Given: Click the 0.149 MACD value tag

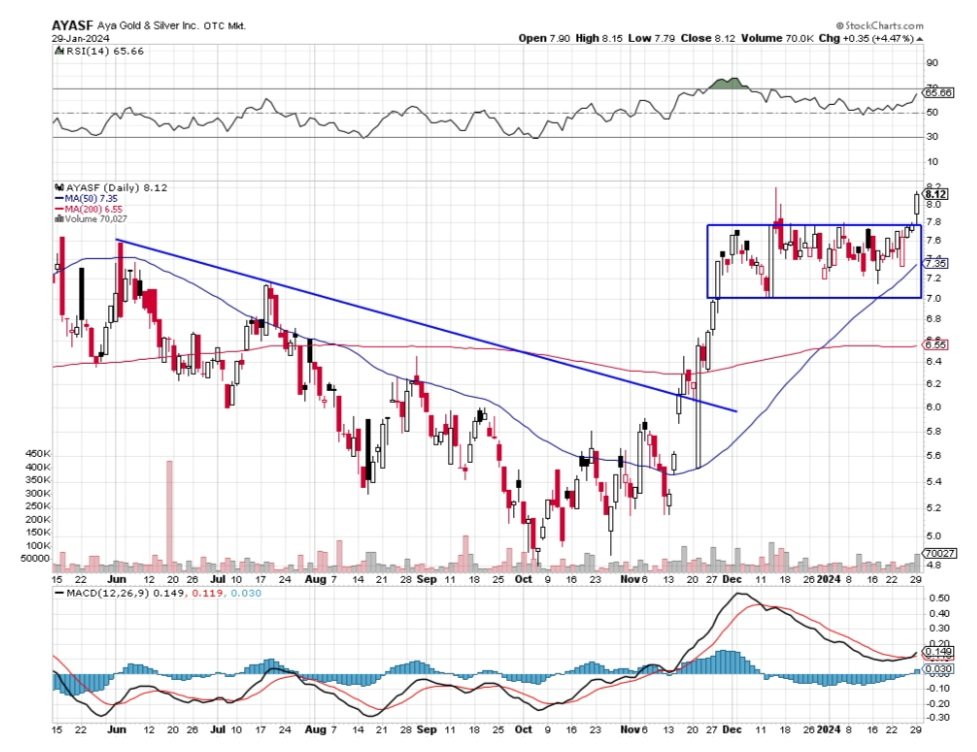Looking at the screenshot, I should (938, 651).
